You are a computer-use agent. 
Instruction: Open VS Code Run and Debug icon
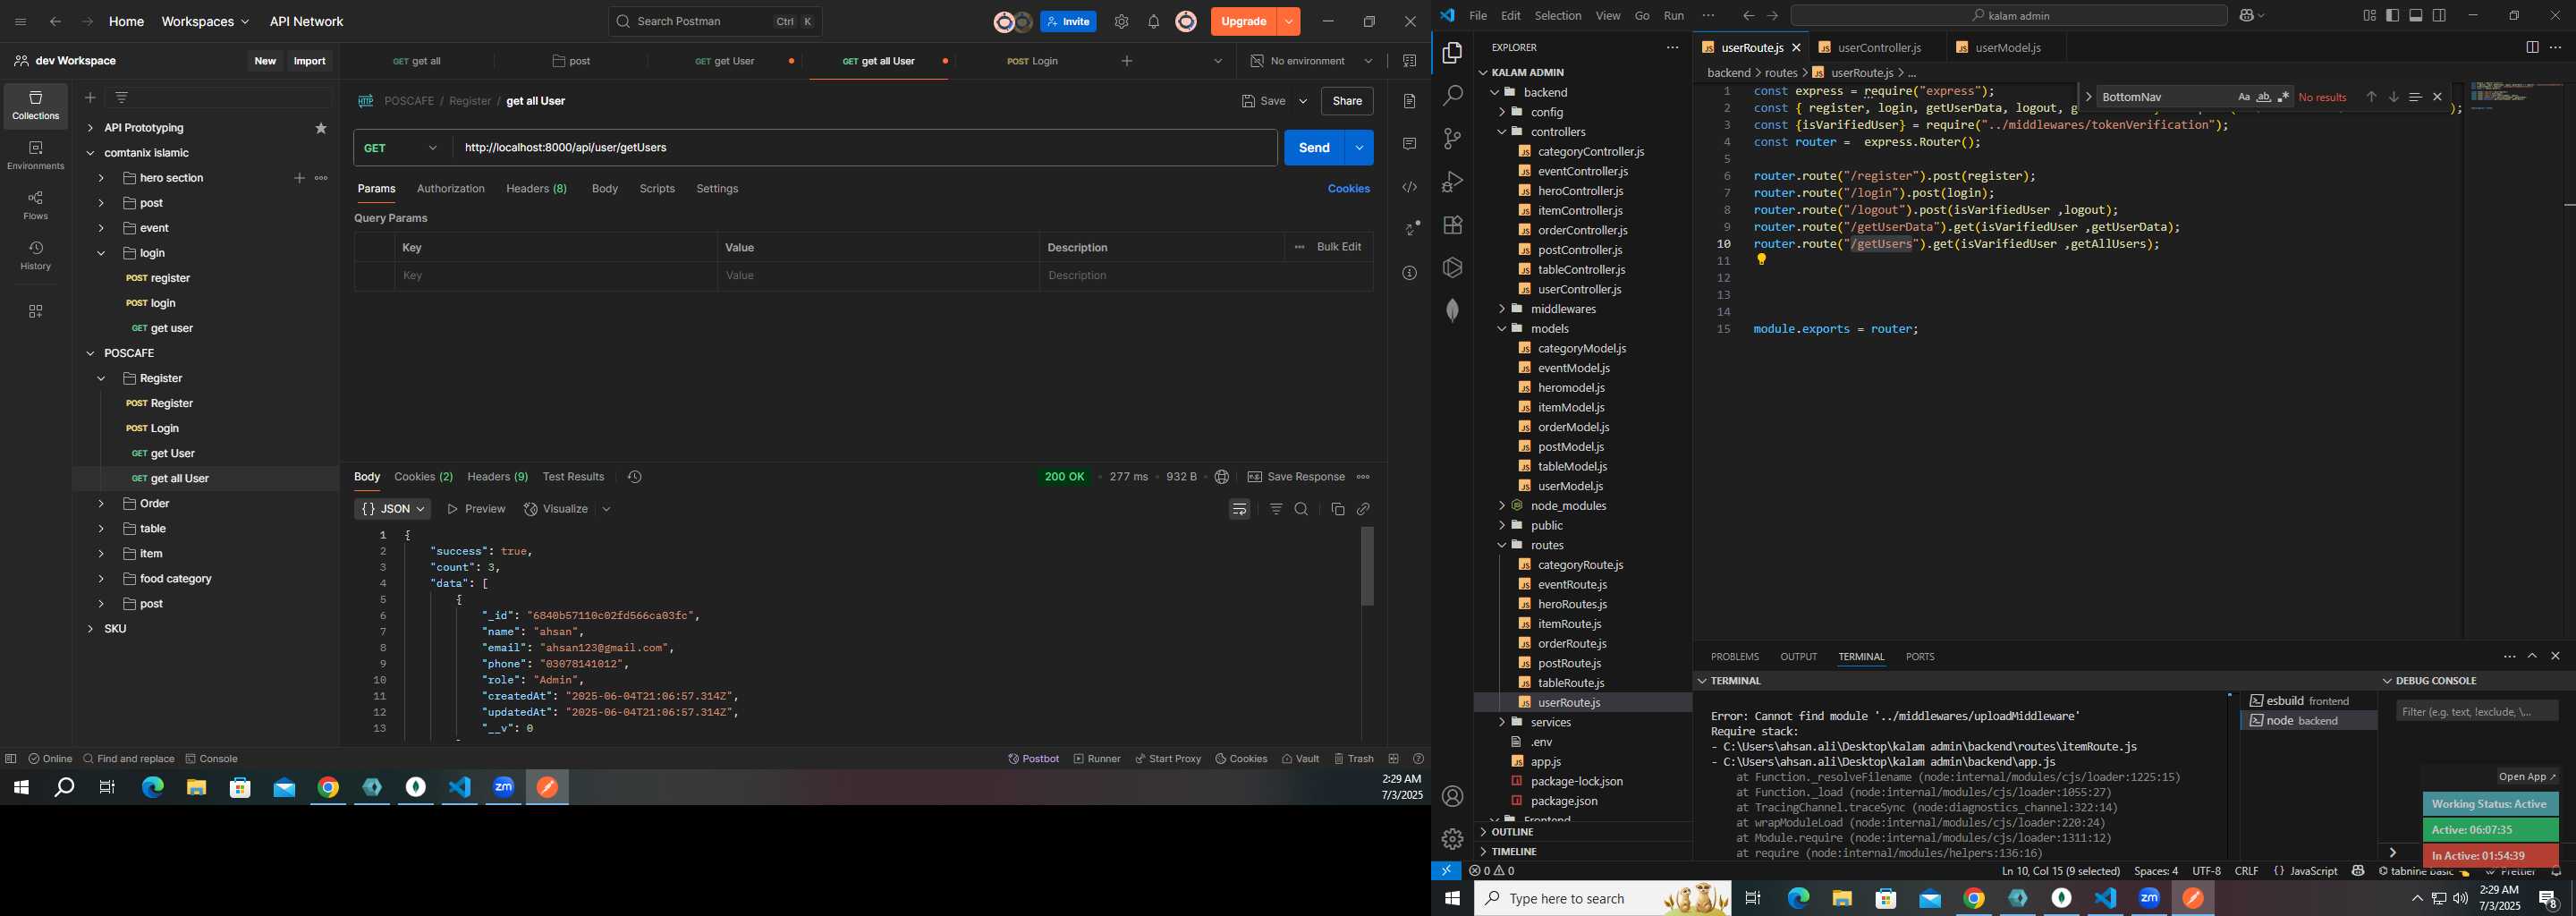coord(1453,182)
